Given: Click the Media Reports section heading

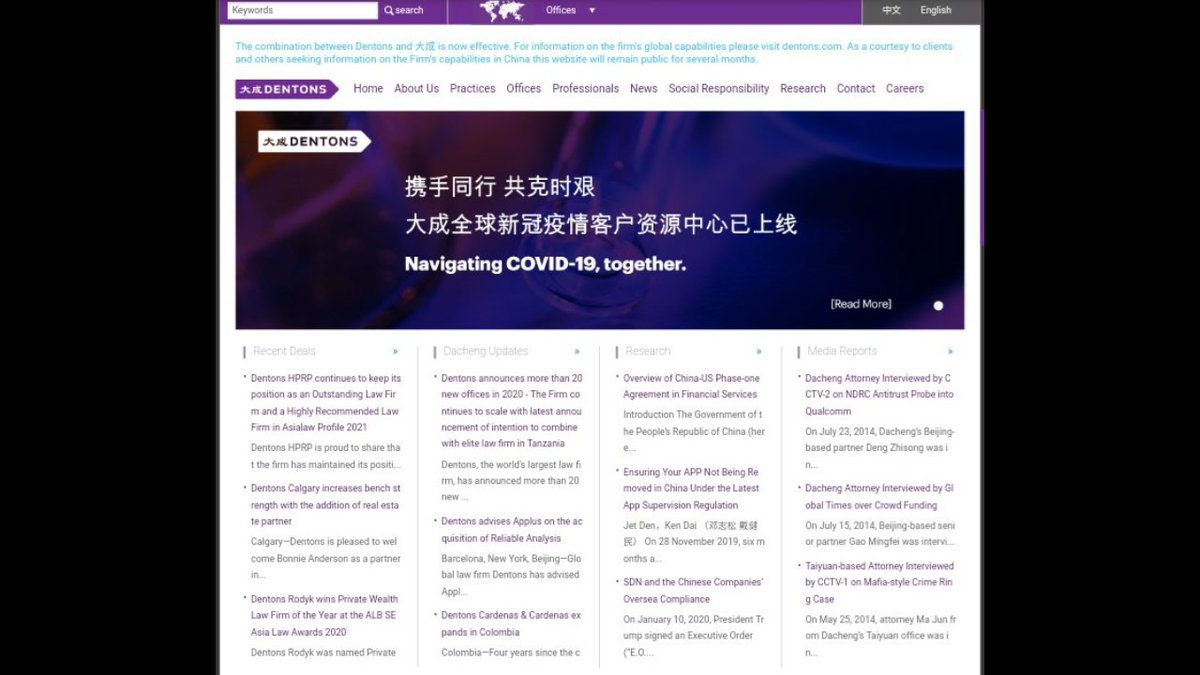Looking at the screenshot, I should point(842,352).
